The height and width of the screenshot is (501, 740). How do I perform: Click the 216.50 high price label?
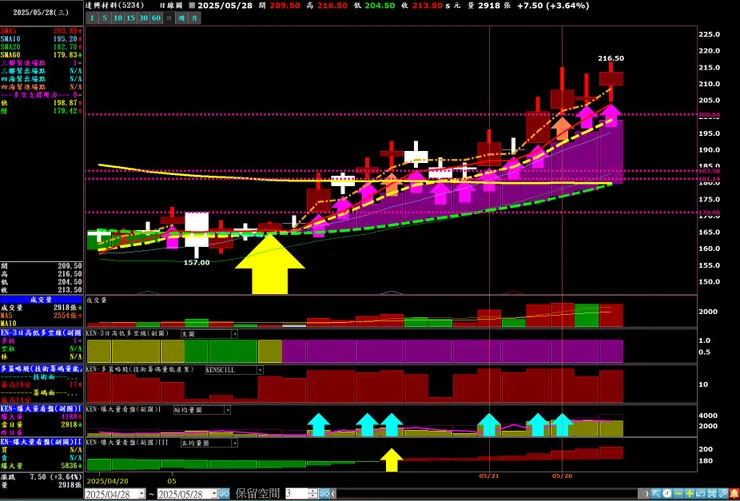[611, 58]
